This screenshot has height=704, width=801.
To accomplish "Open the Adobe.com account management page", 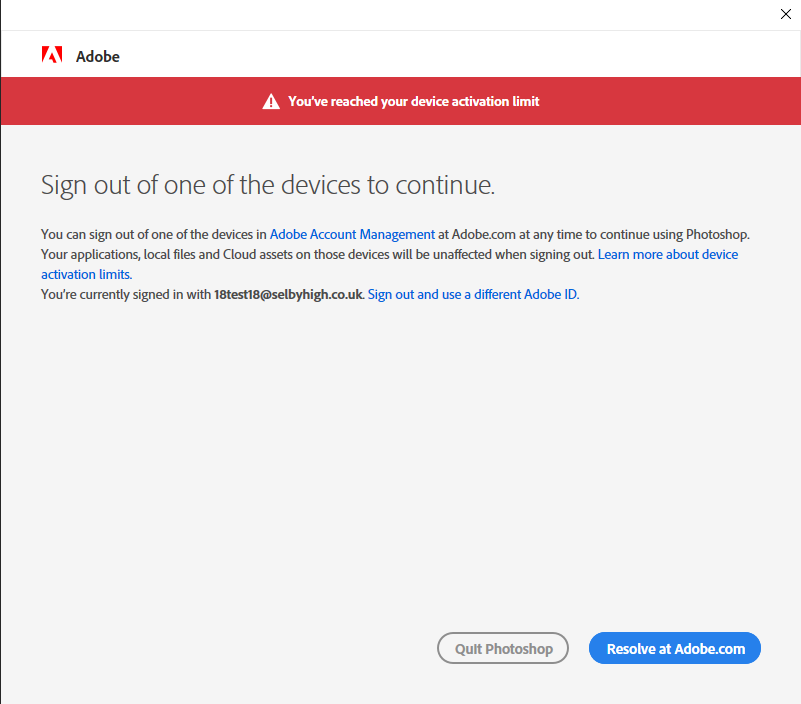I will point(352,234).
